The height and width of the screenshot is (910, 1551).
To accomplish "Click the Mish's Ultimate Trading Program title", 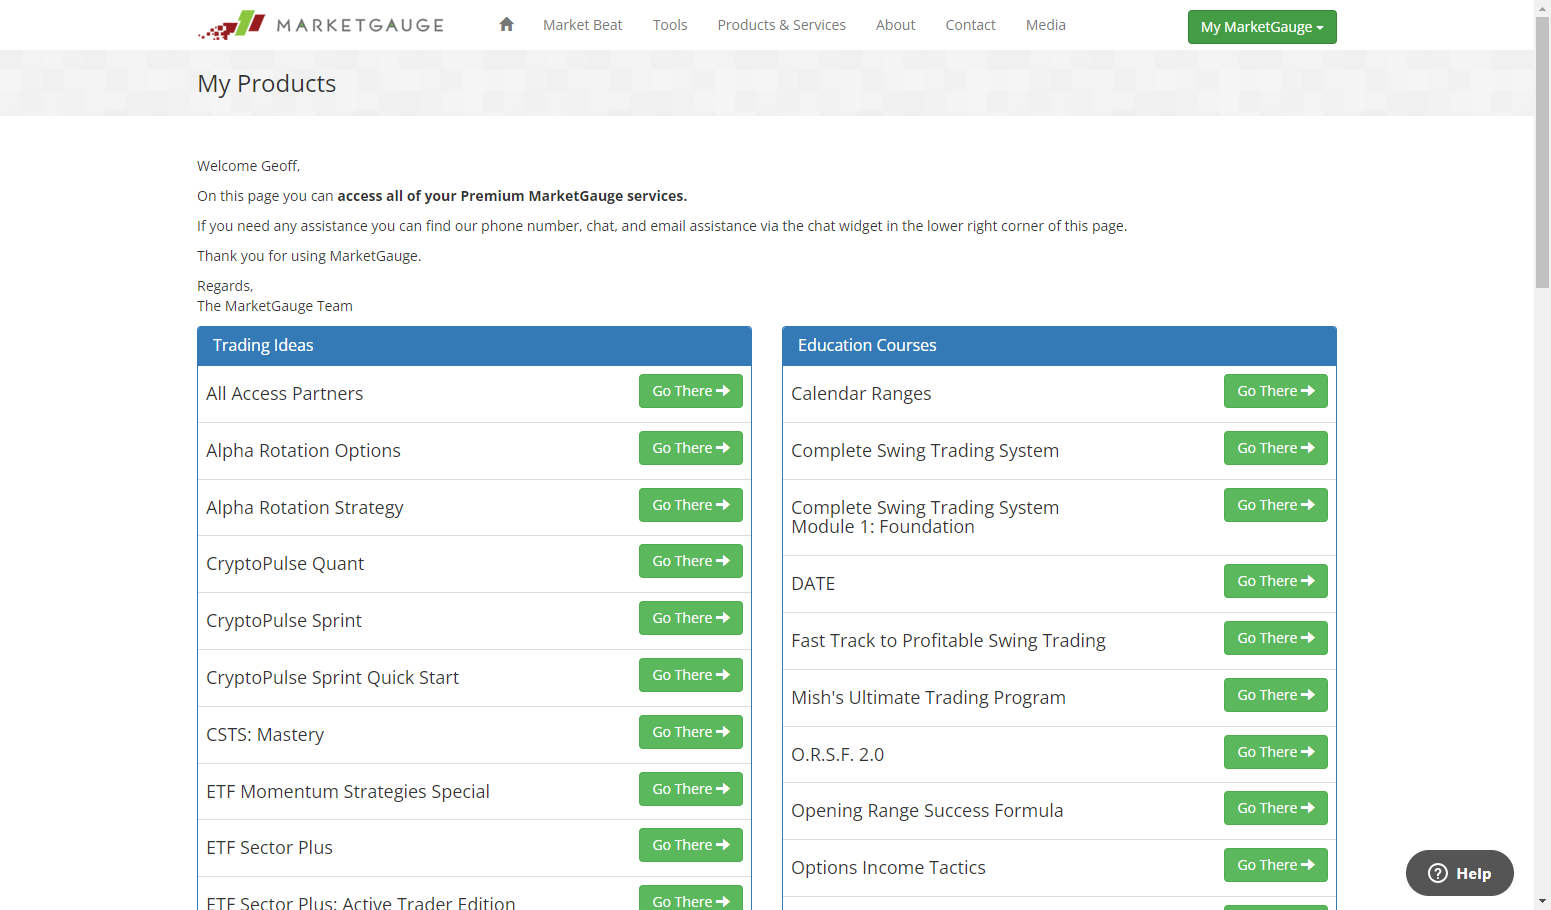I will point(928,698).
